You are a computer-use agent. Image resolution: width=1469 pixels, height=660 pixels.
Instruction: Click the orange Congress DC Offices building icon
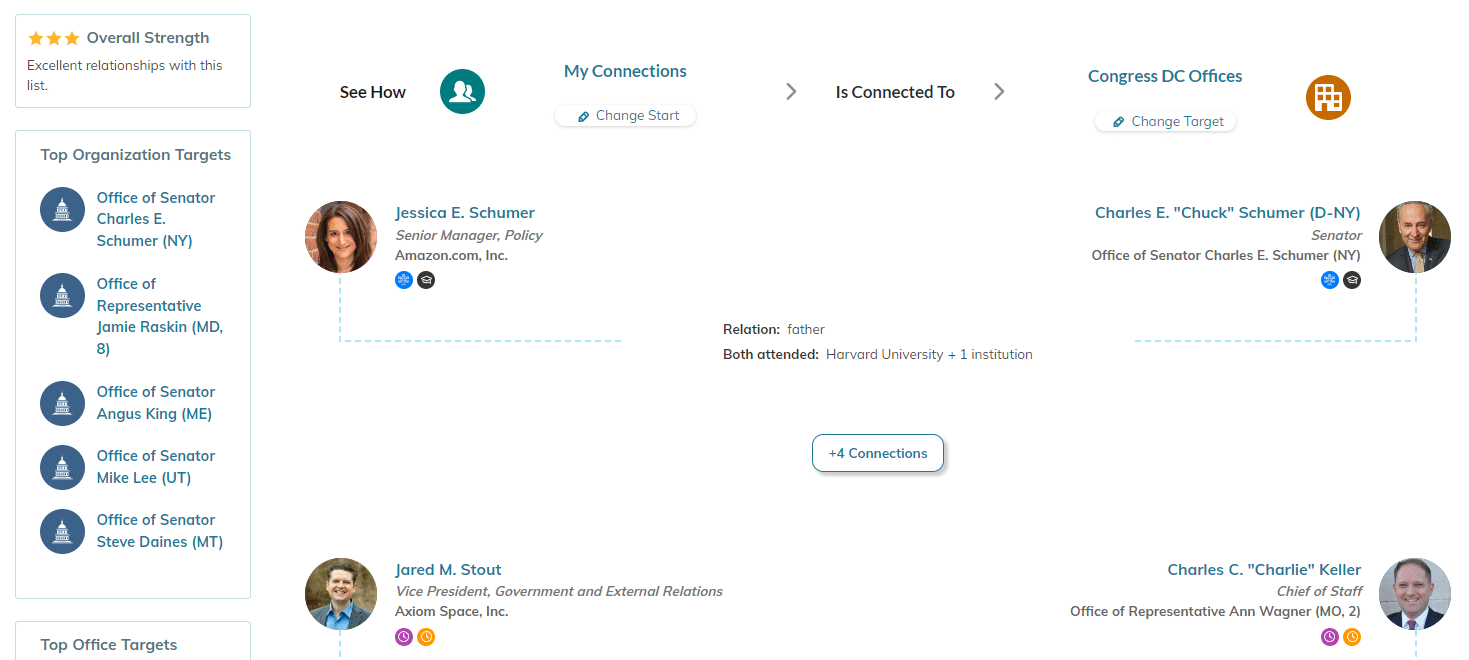click(x=1328, y=97)
